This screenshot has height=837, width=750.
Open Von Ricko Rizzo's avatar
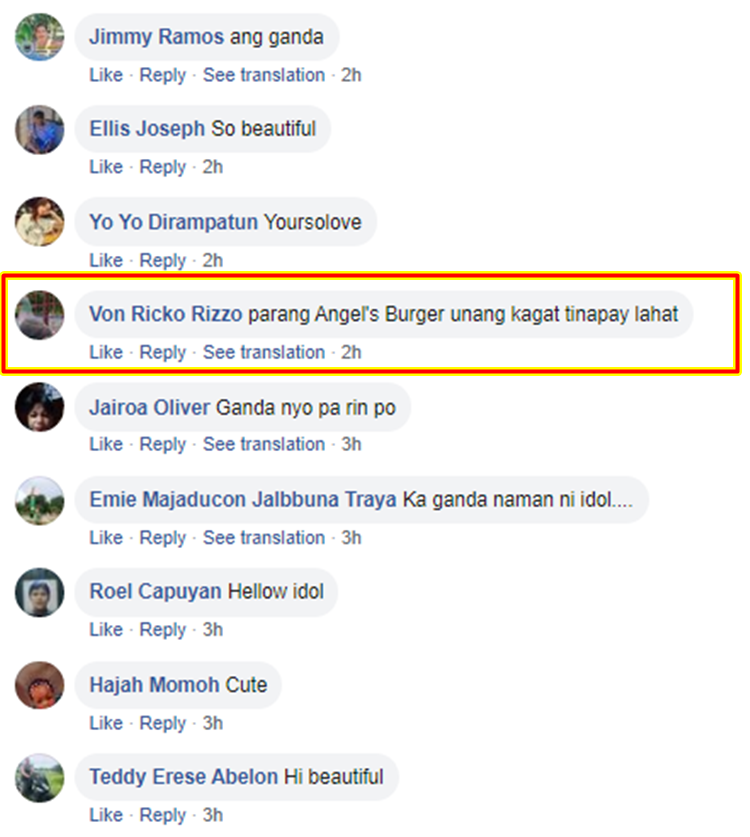point(40,315)
